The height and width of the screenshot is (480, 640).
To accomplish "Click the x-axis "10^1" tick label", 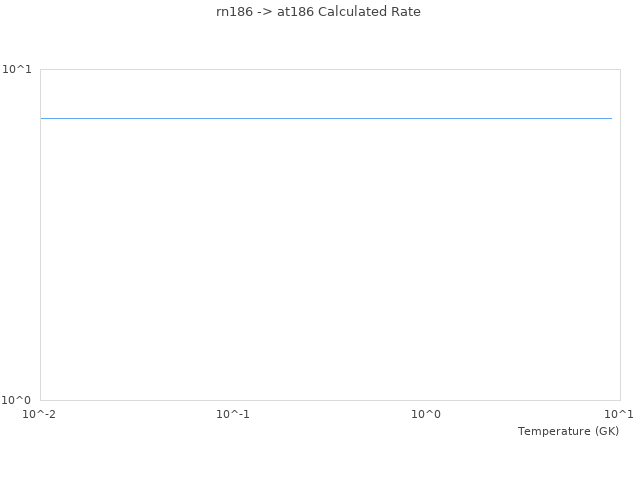I will (x=619, y=414).
